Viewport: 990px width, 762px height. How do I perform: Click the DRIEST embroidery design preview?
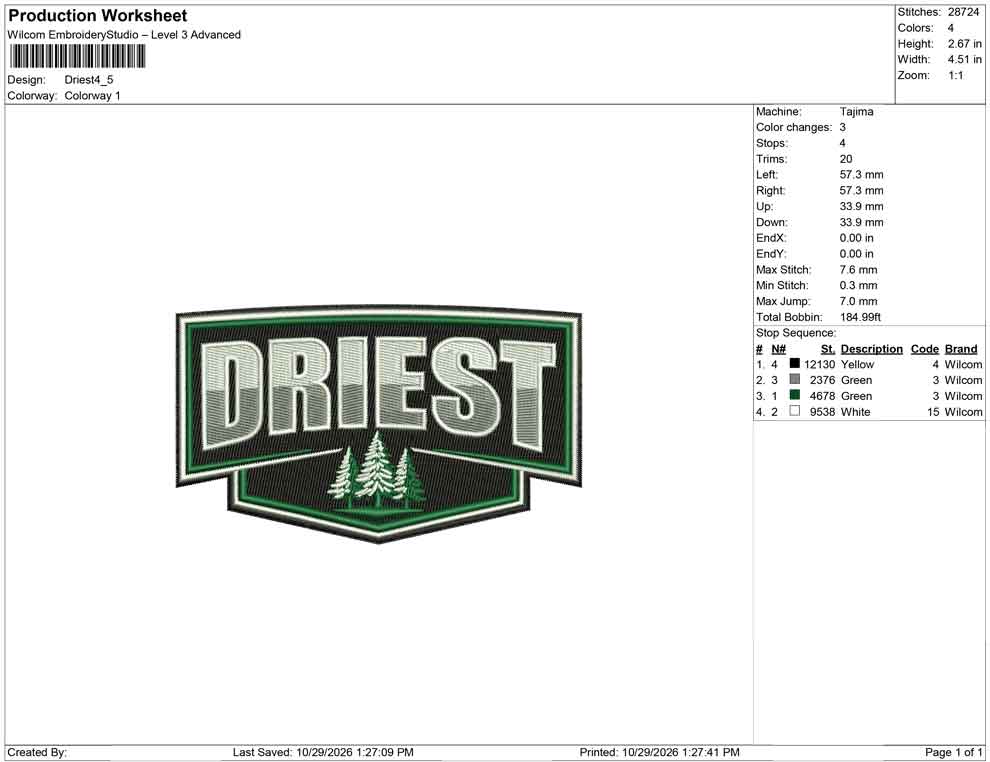[x=379, y=424]
